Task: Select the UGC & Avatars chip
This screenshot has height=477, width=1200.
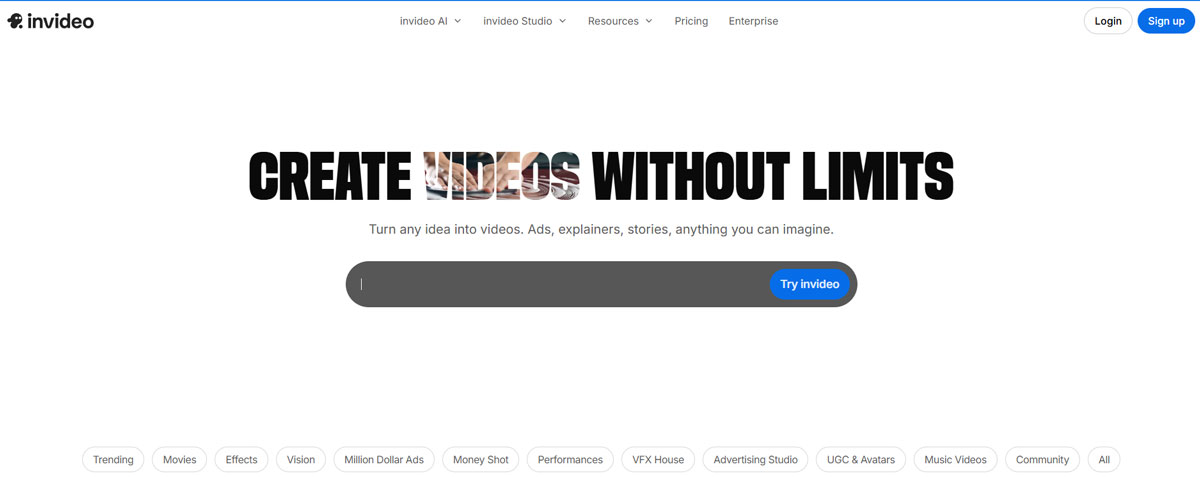Action: (x=861, y=460)
